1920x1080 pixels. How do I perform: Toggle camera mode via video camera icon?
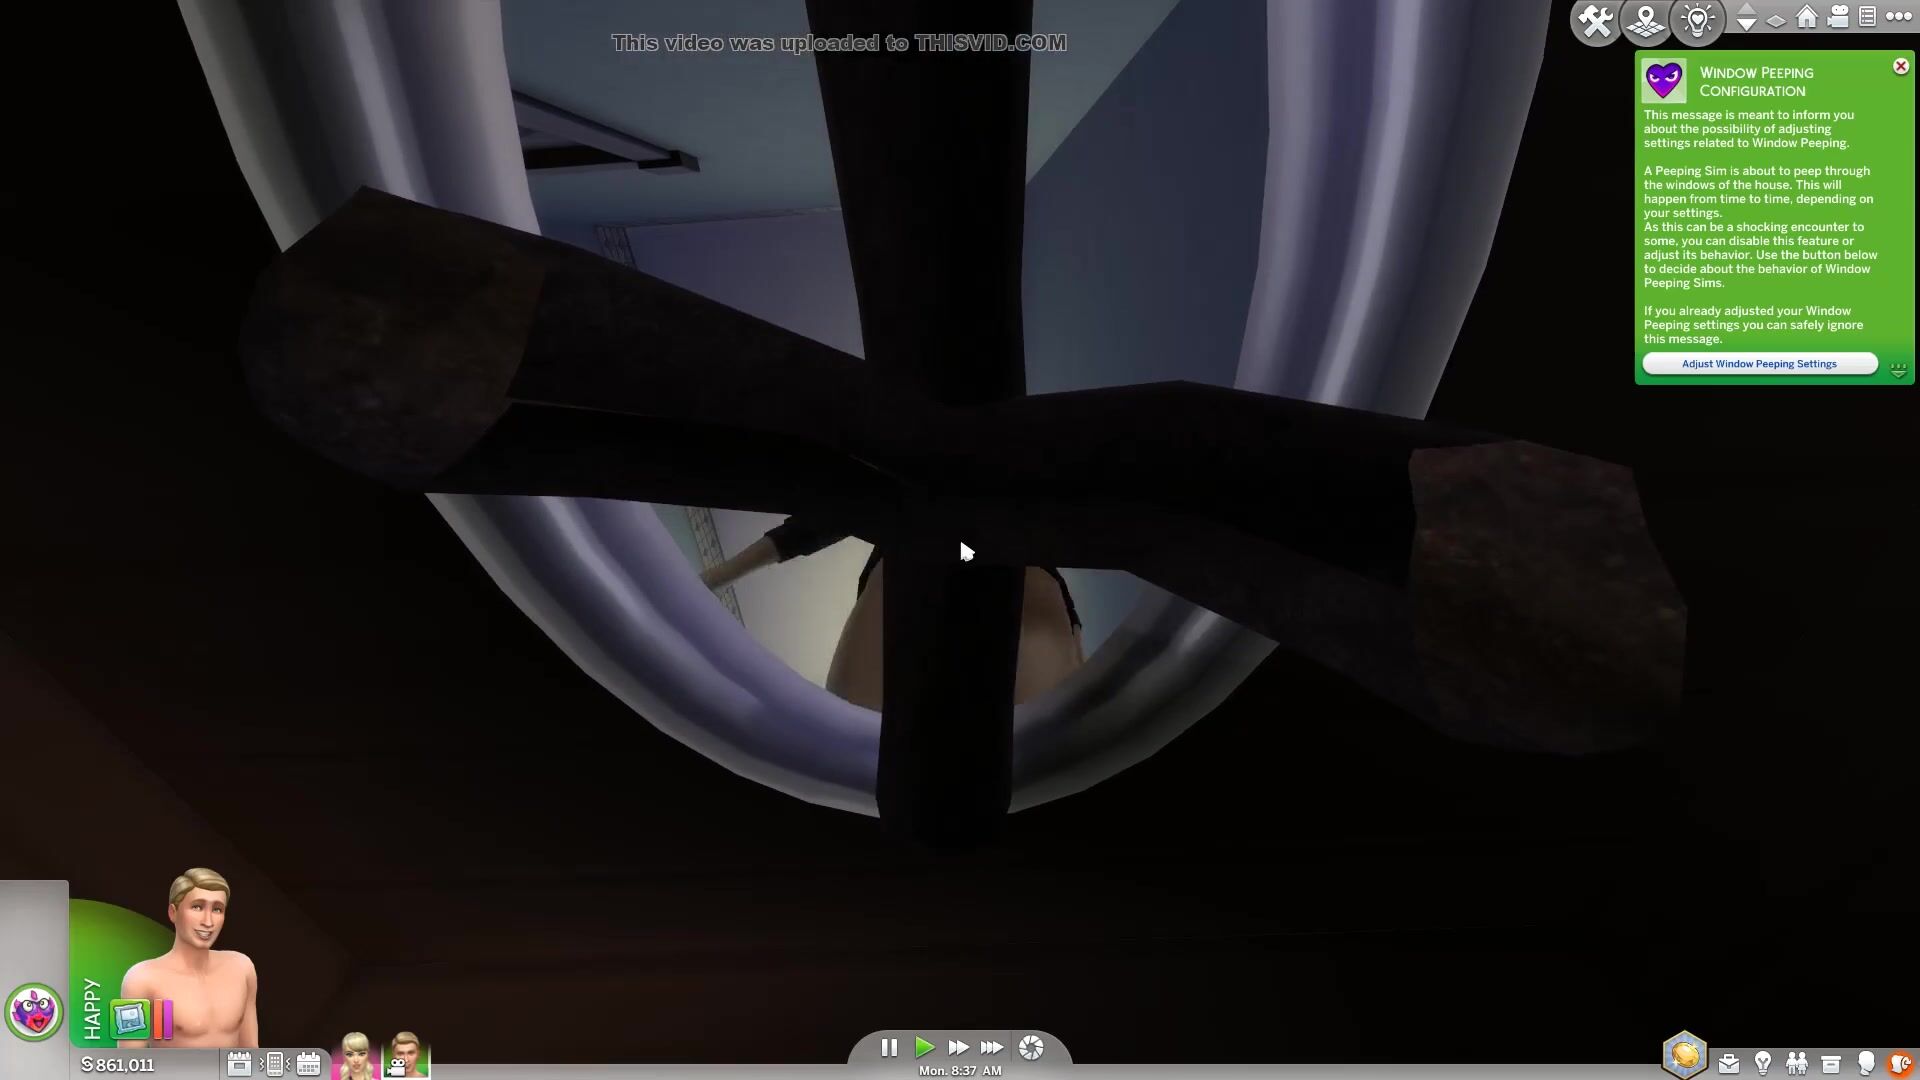[x=1838, y=17]
